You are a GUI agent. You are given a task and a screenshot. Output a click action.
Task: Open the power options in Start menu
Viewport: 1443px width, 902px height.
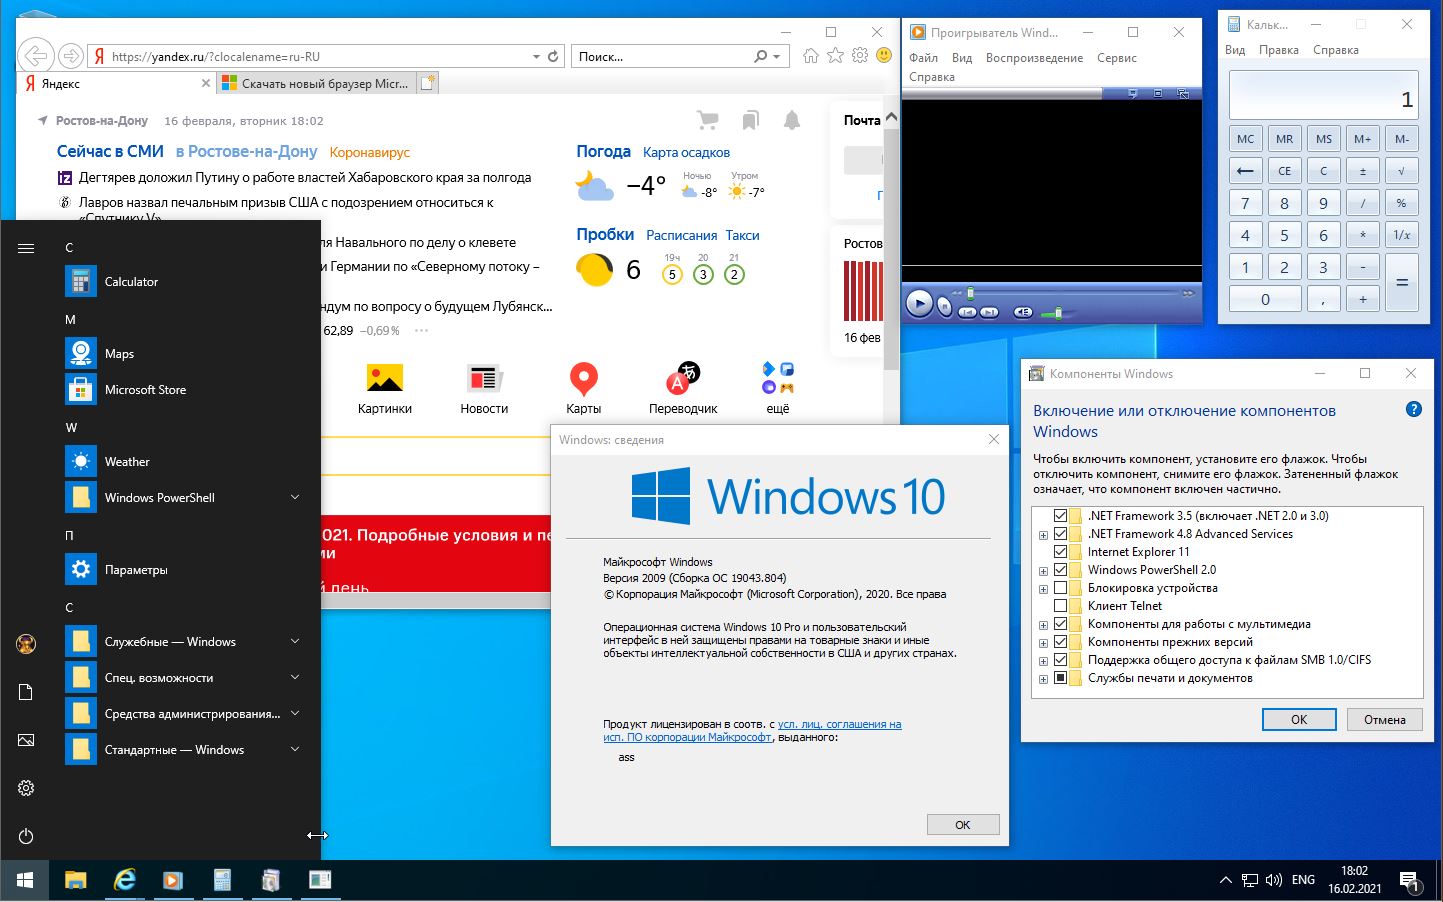coord(26,836)
